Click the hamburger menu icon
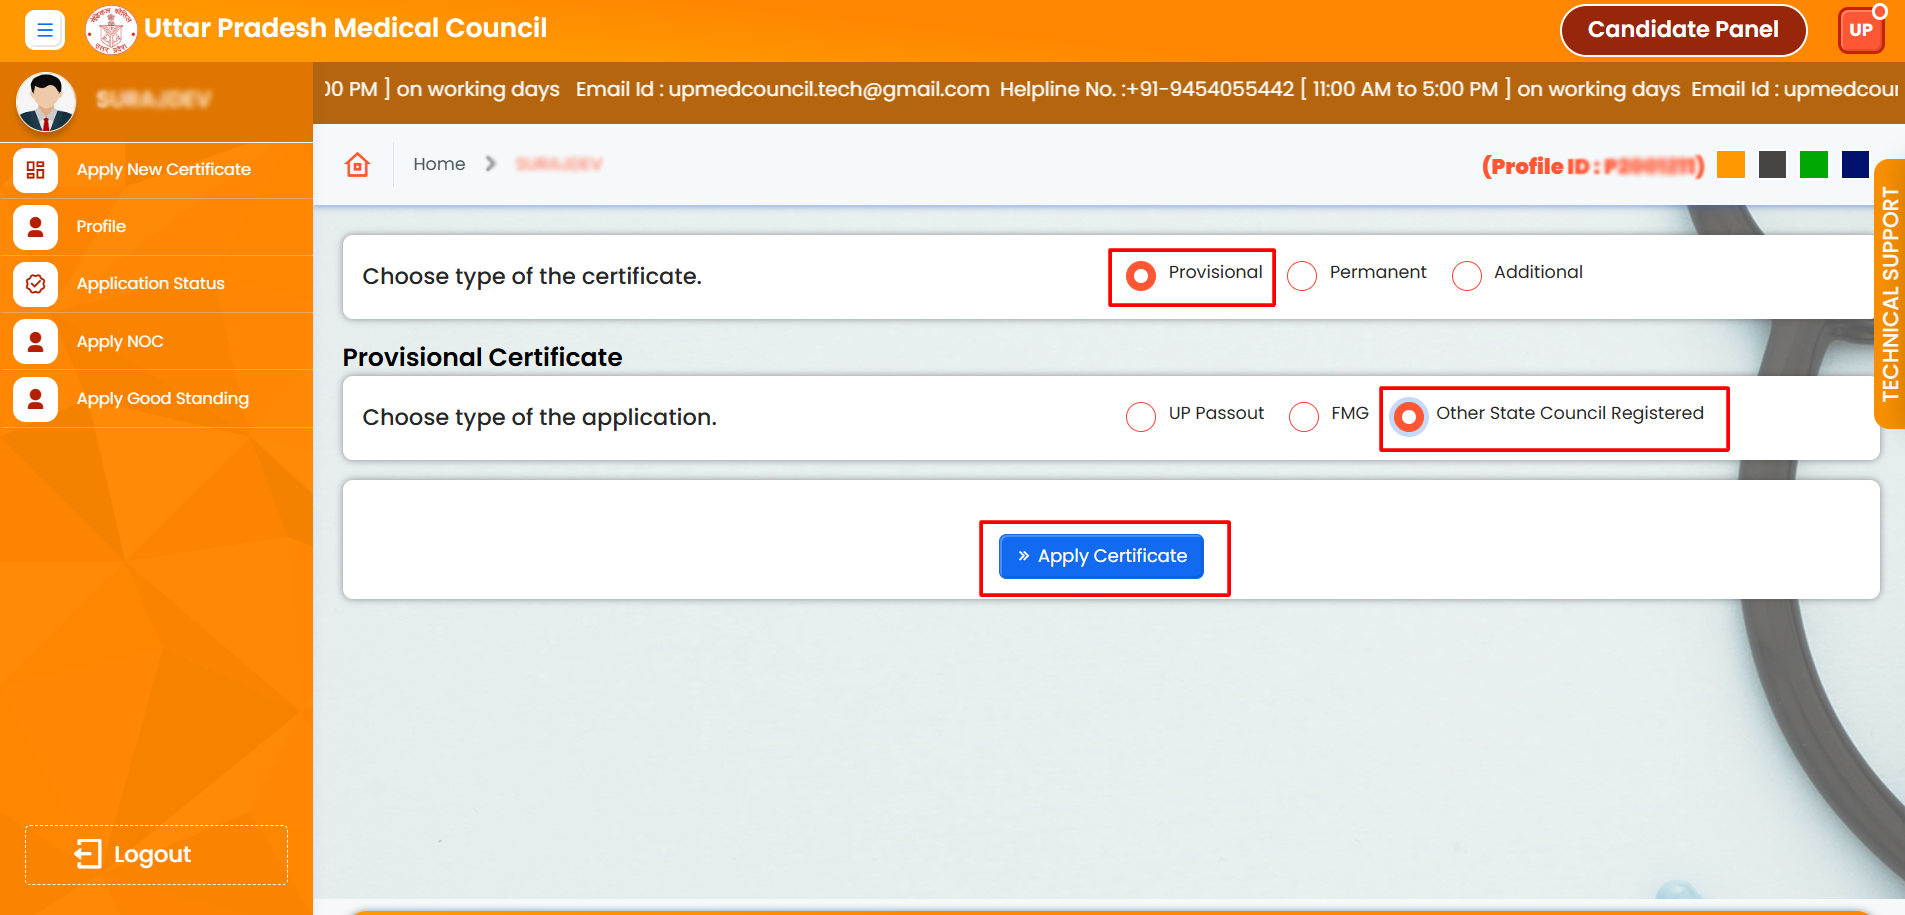 [x=44, y=30]
